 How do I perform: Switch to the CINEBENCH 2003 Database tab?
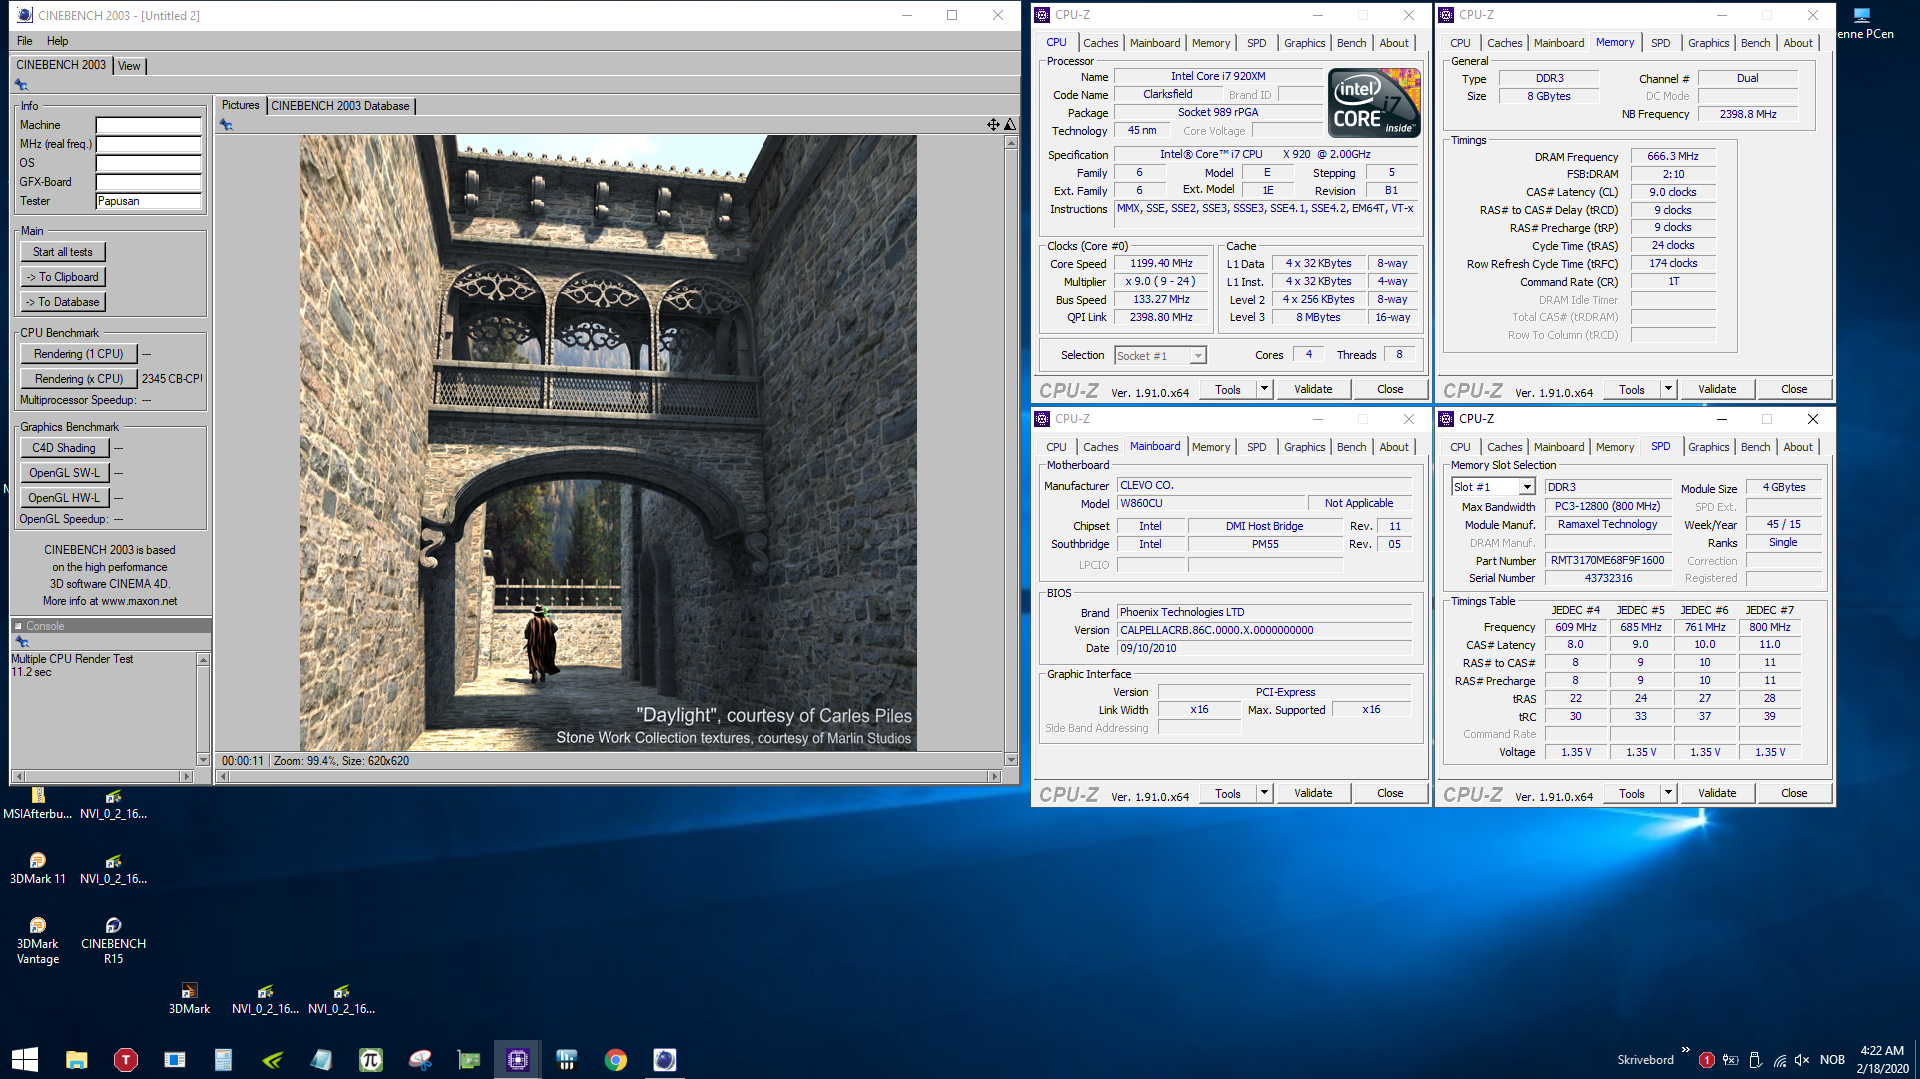pyautogui.click(x=340, y=106)
